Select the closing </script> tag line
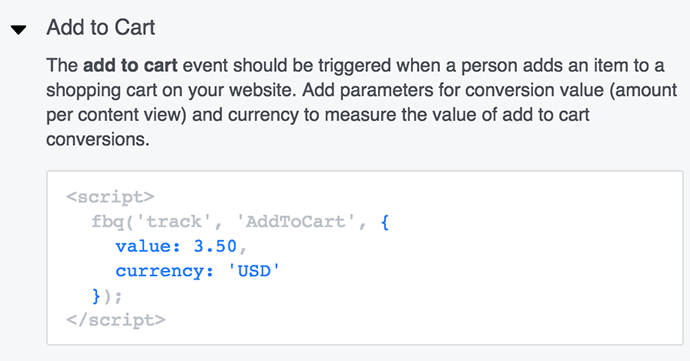The image size is (690, 361). pos(116,320)
